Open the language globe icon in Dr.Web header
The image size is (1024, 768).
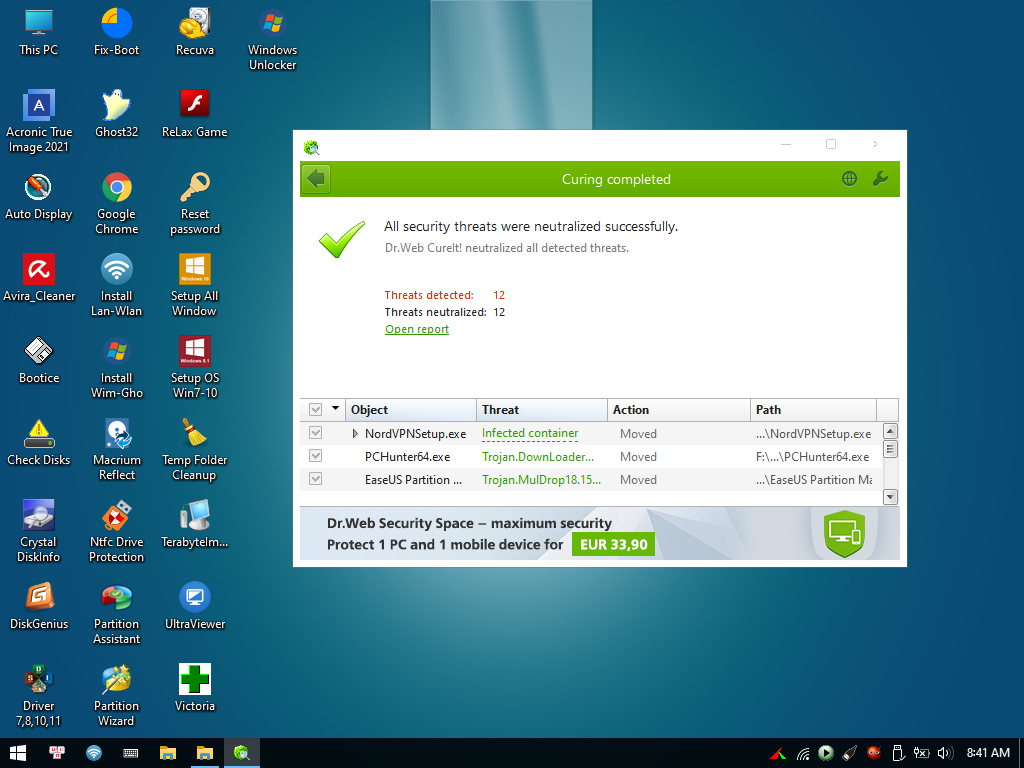[849, 179]
